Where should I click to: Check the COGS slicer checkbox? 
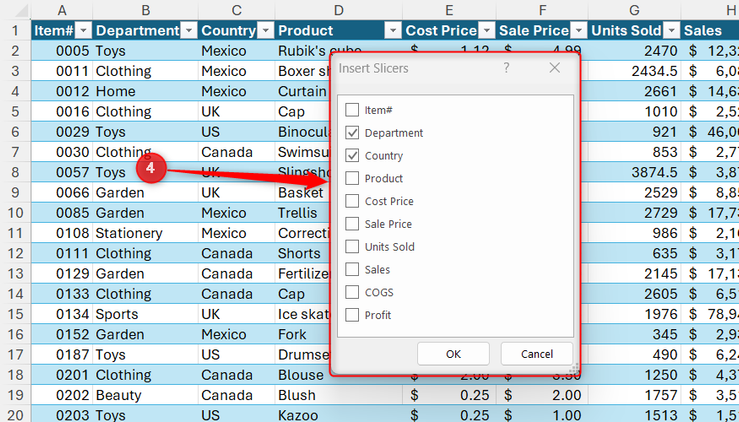[x=352, y=292]
